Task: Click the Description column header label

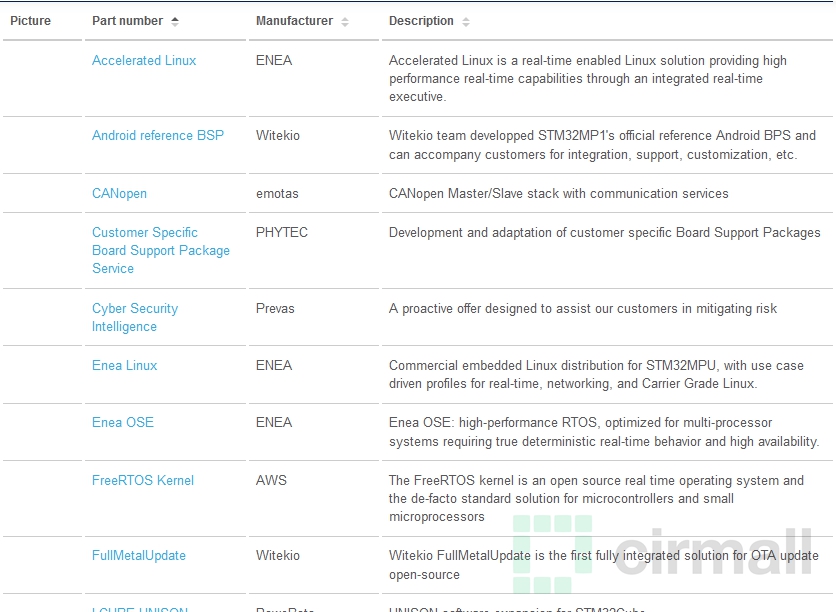Action: pos(421,21)
